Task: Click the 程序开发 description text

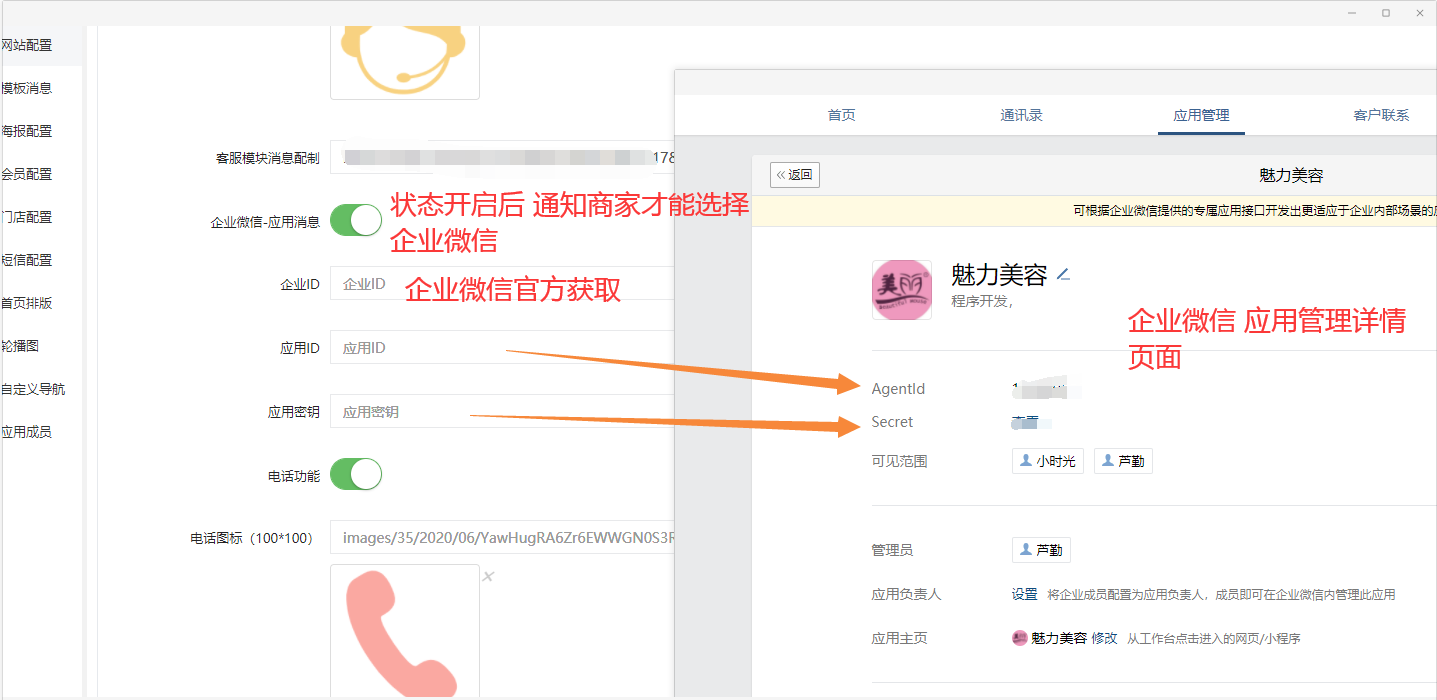Action: 982,301
